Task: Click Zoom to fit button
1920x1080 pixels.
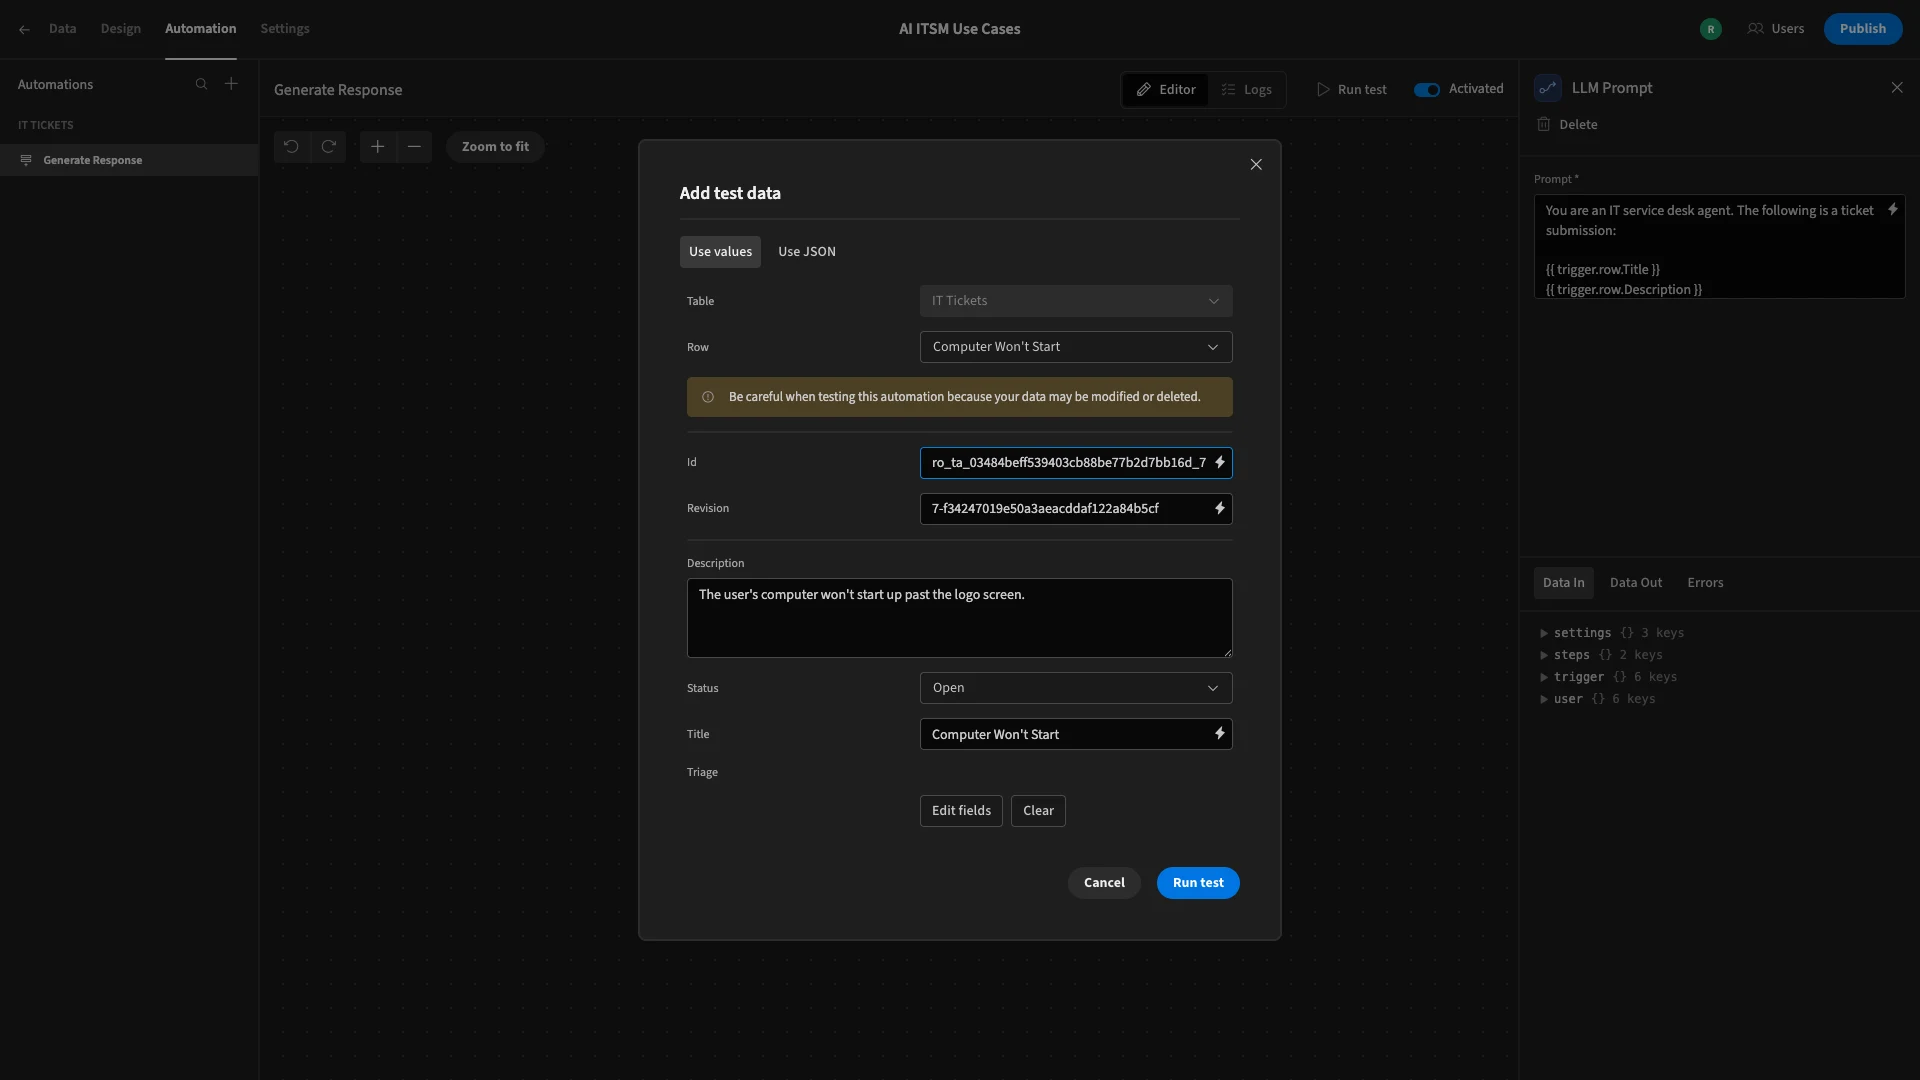Action: click(x=495, y=146)
